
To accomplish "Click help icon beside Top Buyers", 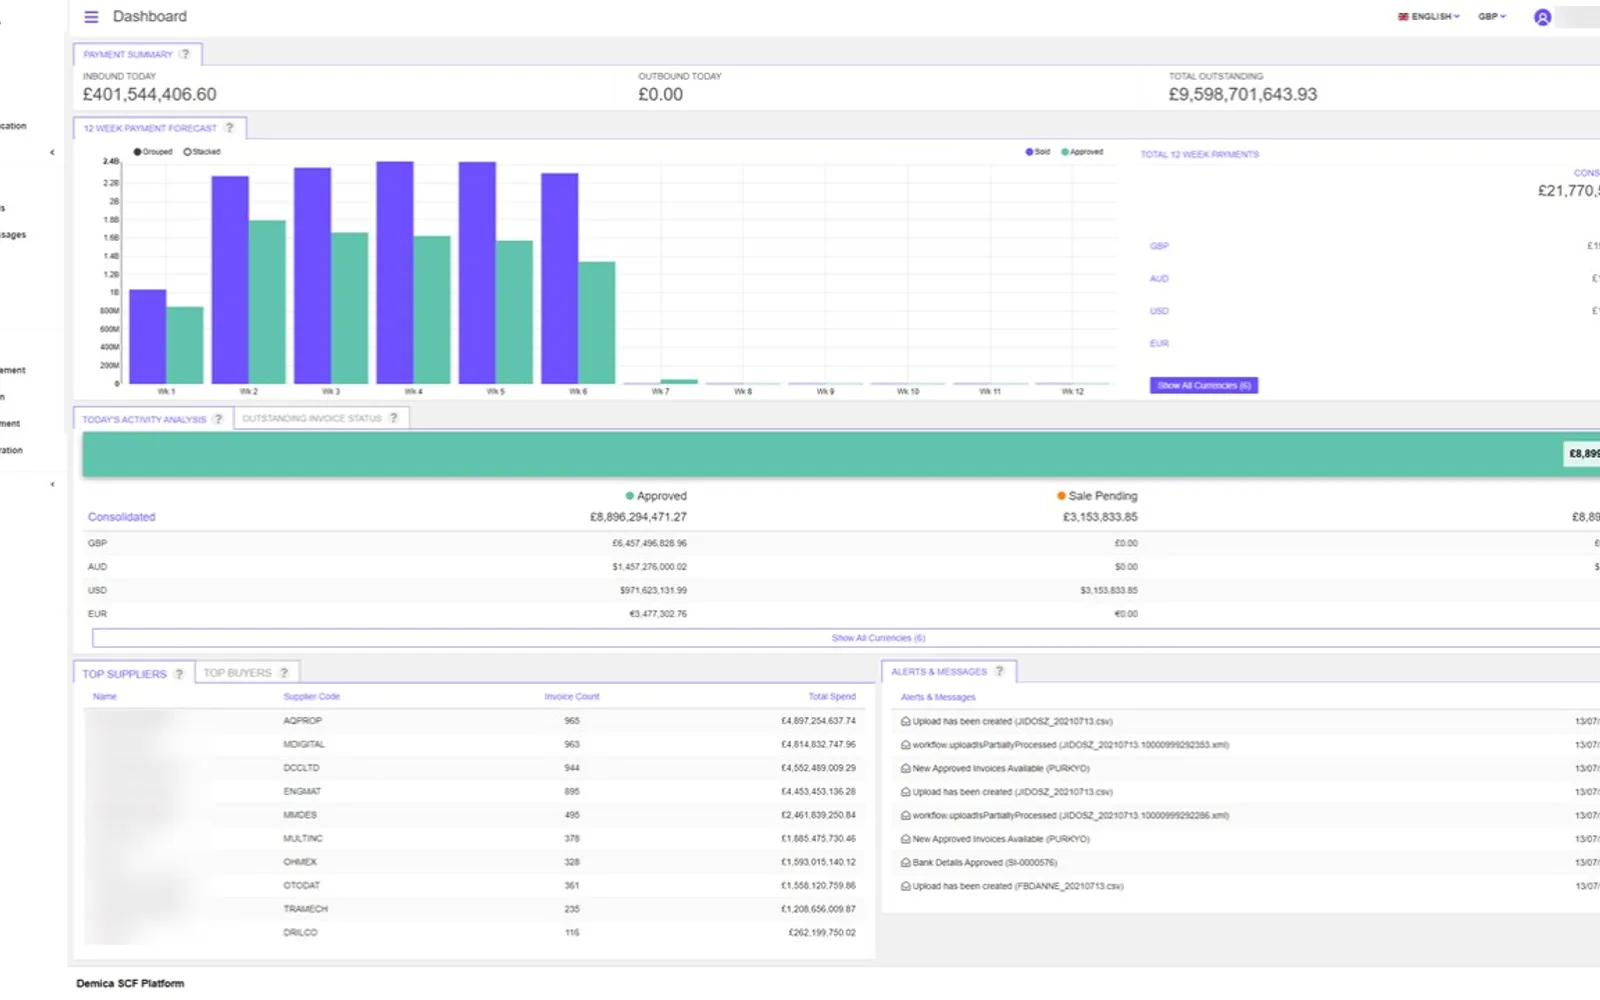I will [x=284, y=673].
